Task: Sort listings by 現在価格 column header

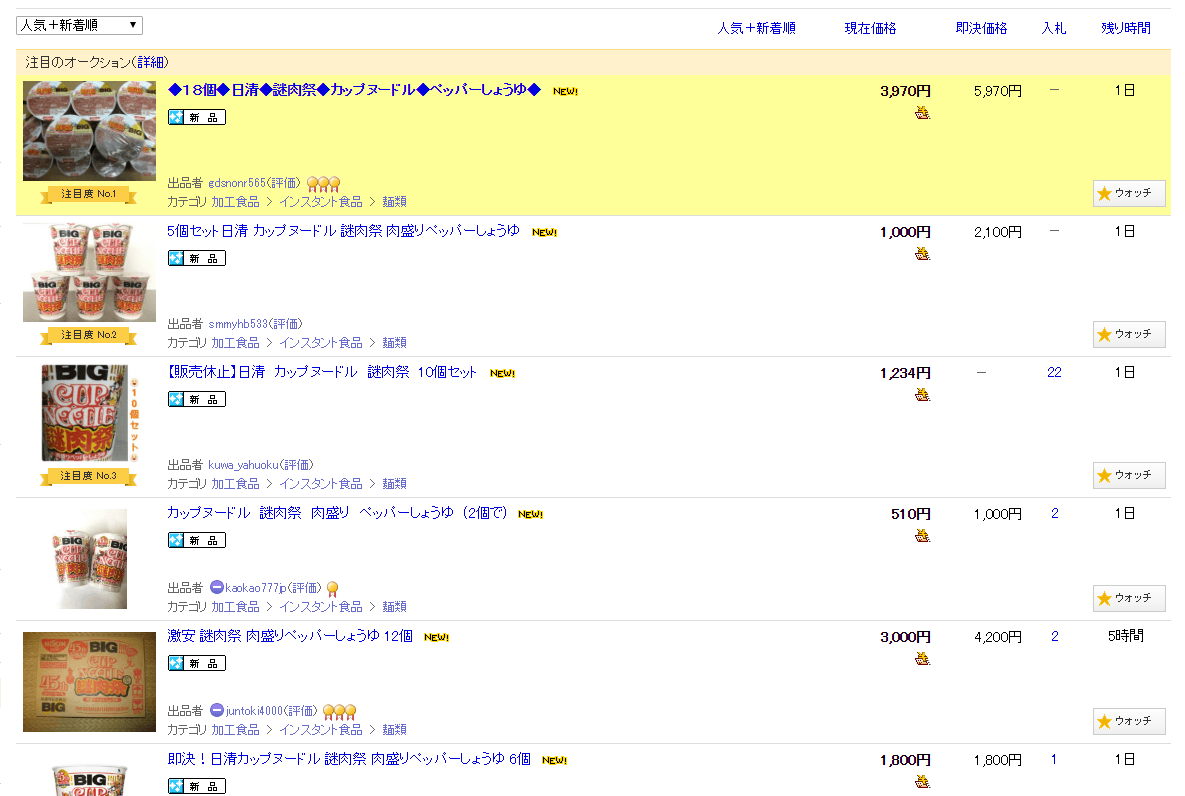Action: point(870,28)
